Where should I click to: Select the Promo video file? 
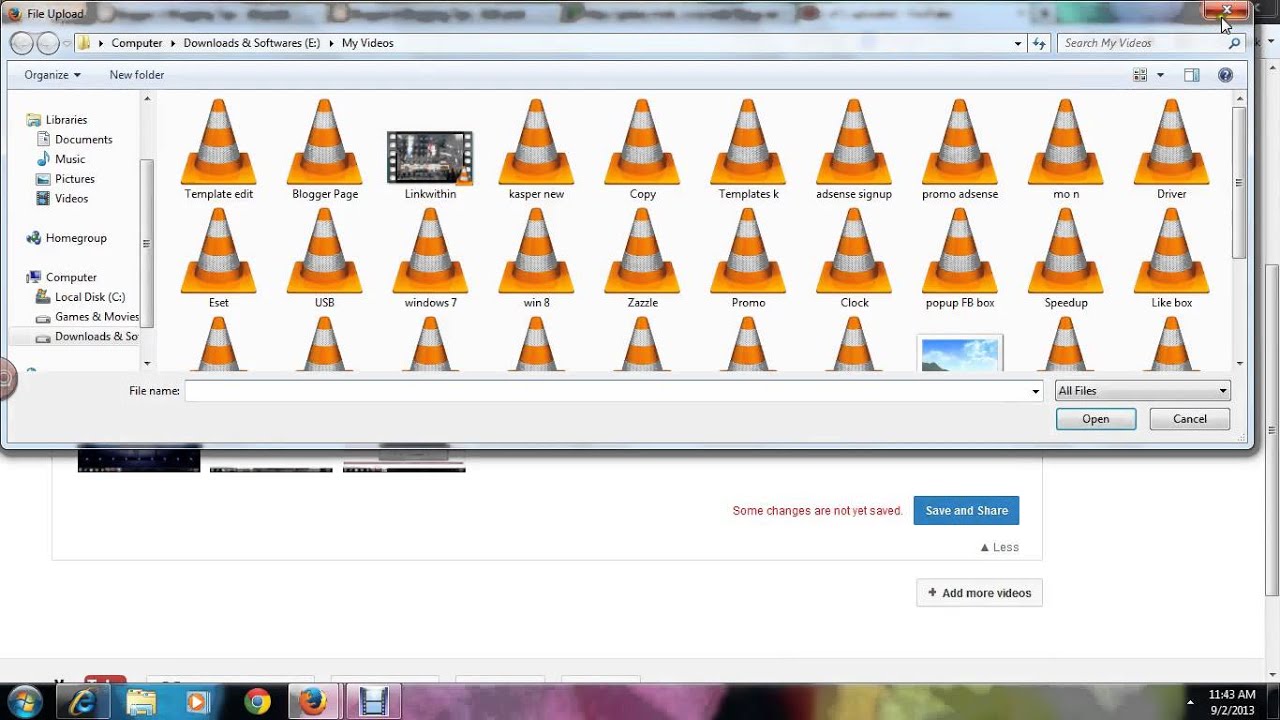748,258
